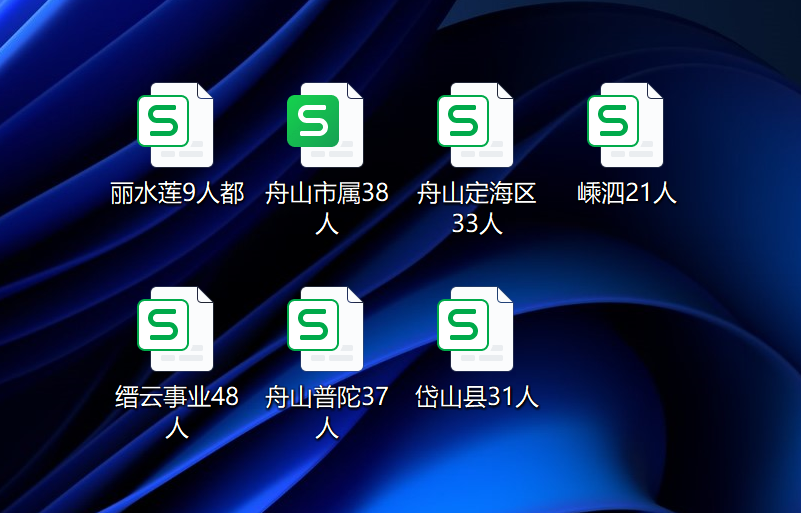The height and width of the screenshot is (513, 801).
Task: Click the file name text 舟山市属38人
Action: 327,208
